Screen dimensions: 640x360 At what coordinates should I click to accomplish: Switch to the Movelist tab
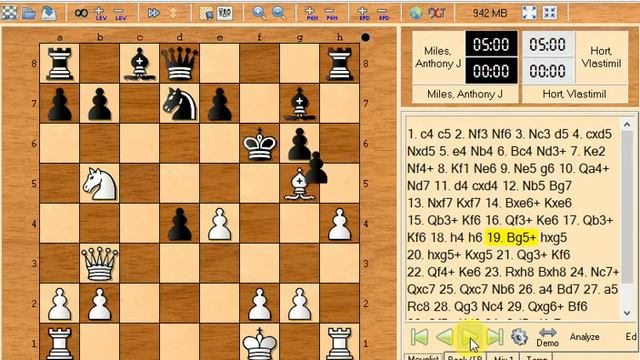422,357
